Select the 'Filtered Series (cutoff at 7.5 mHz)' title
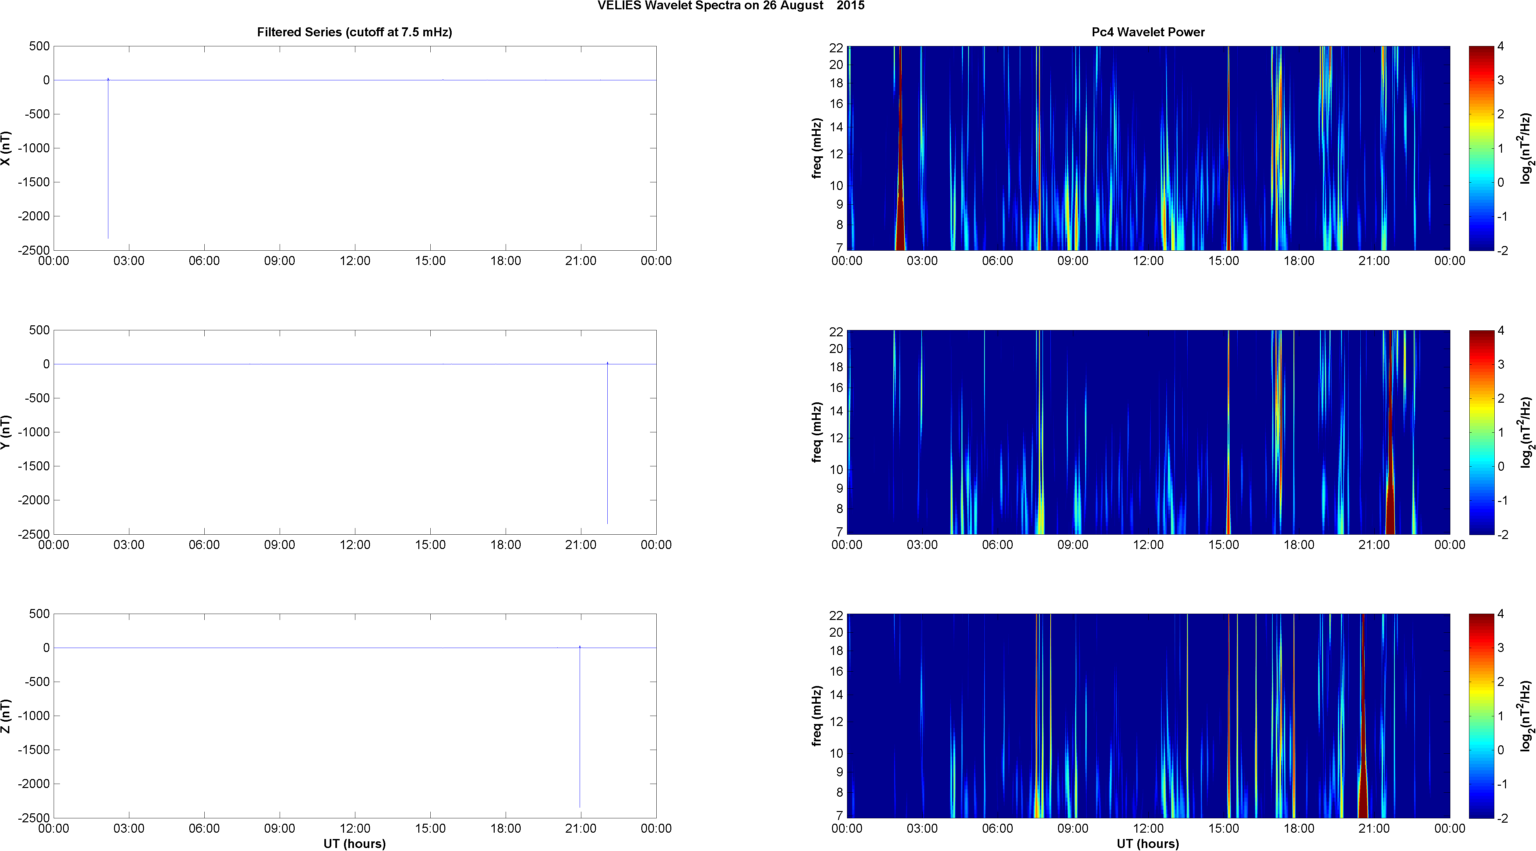The height and width of the screenshot is (851, 1536). (354, 32)
